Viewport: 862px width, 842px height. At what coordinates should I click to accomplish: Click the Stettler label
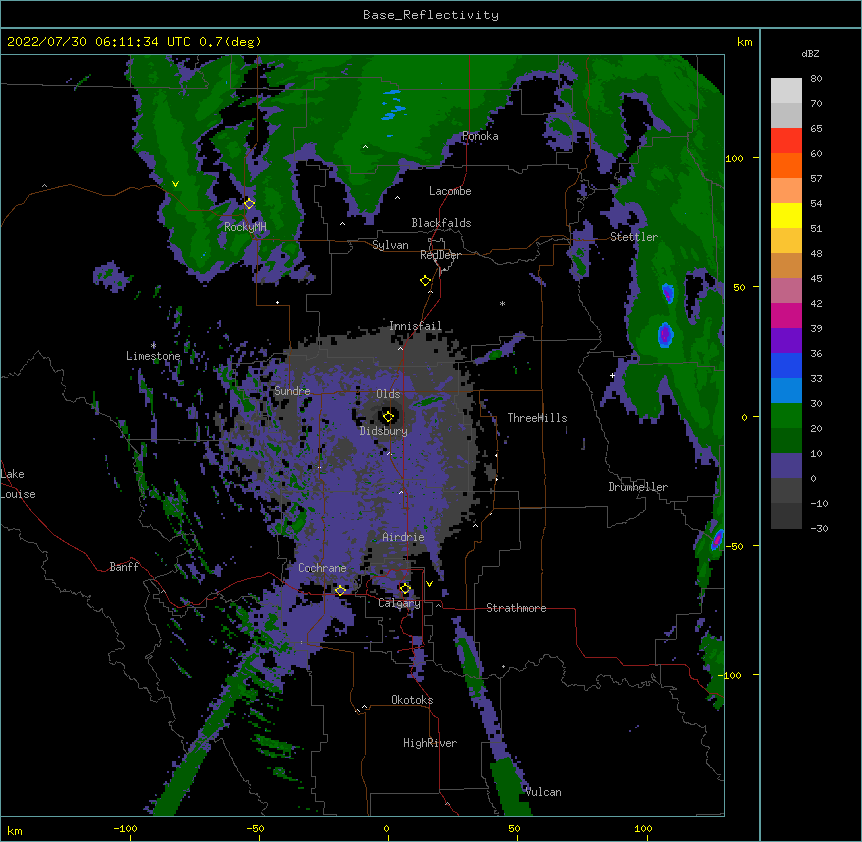pos(634,237)
